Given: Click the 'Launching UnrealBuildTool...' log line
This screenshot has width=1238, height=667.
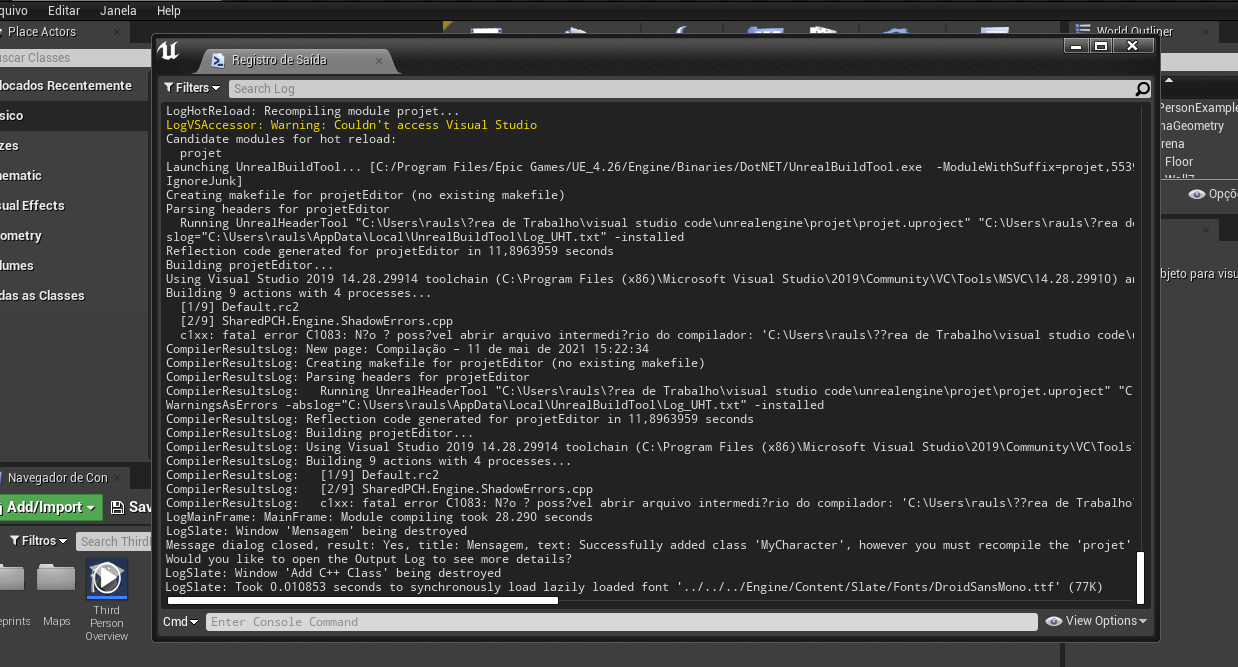Looking at the screenshot, I should click(649, 167).
